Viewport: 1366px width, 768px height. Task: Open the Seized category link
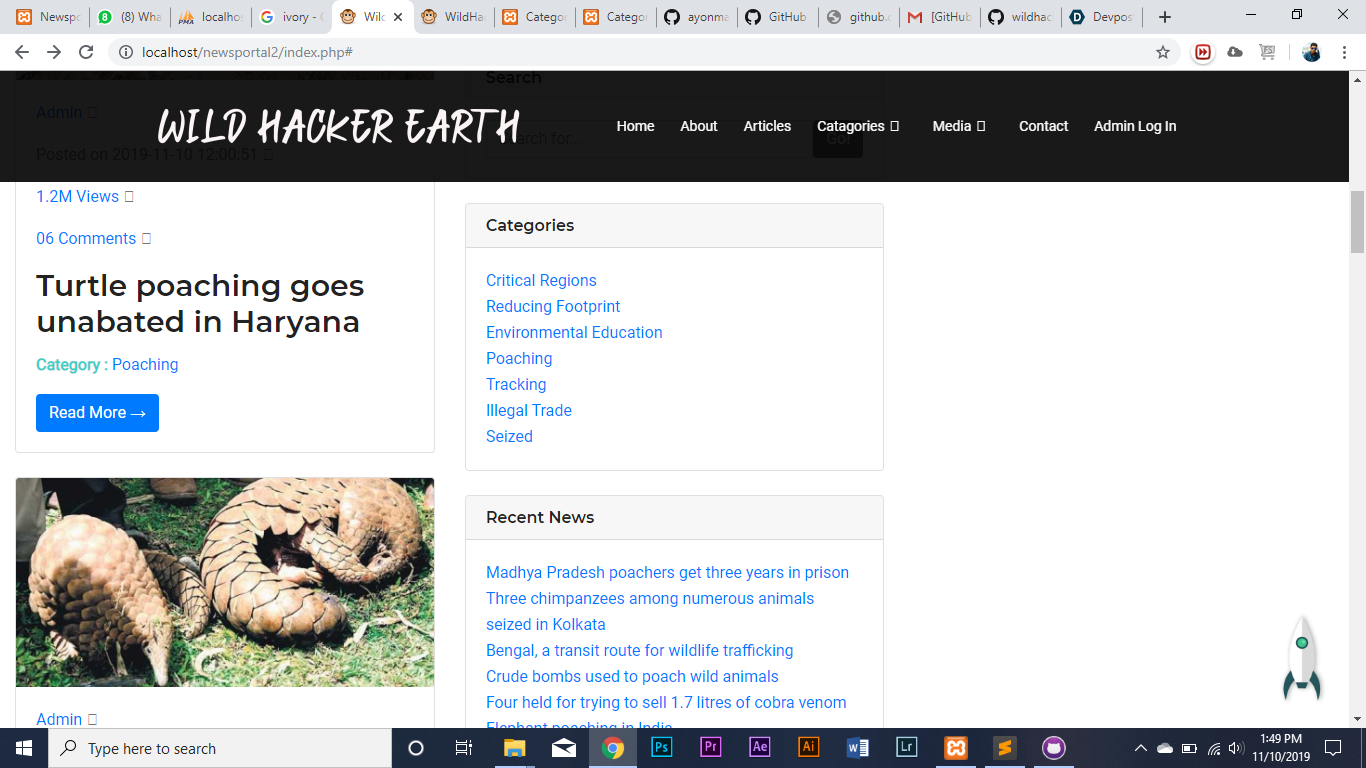click(509, 437)
